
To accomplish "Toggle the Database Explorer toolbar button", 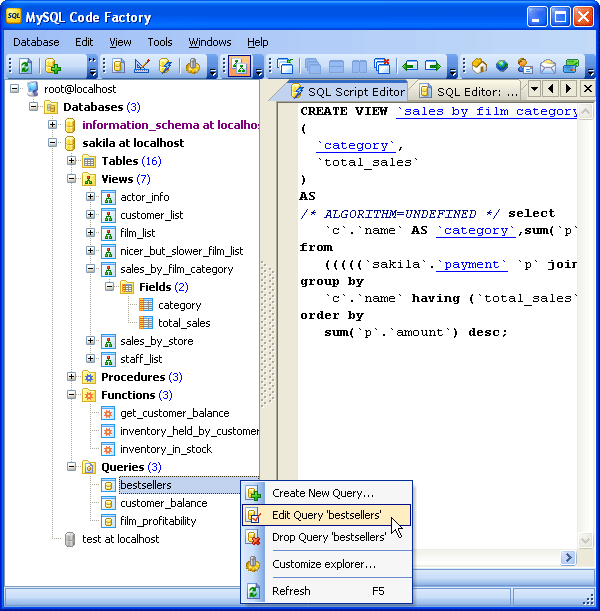I will click(239, 66).
